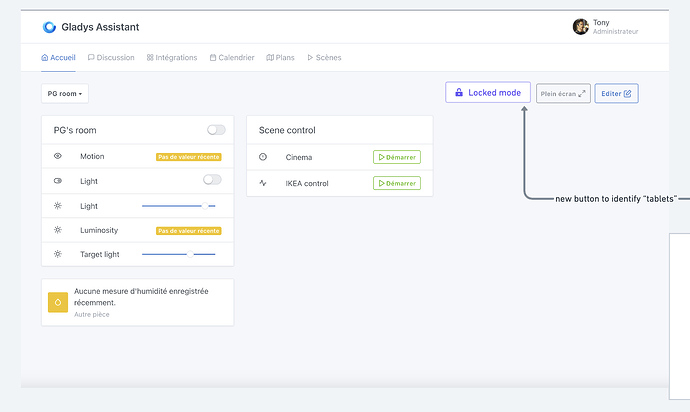The height and width of the screenshot is (412, 690).
Task: Enter full screen with Plein écran
Action: click(x=563, y=93)
